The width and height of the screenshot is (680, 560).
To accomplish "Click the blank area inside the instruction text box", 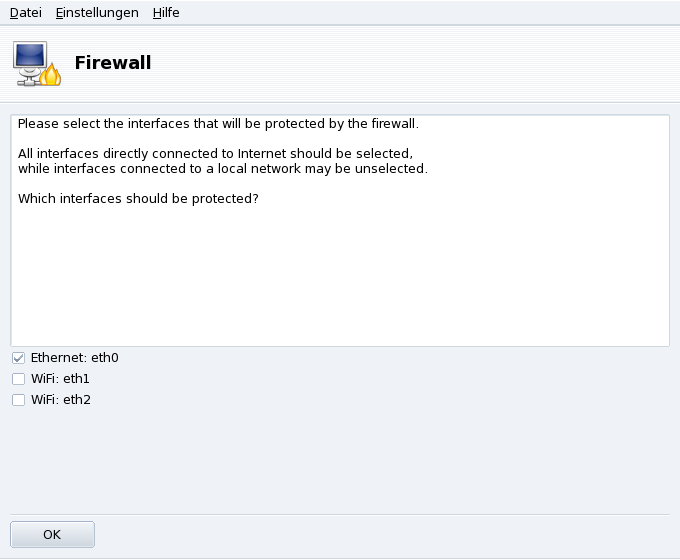I will coord(340,280).
